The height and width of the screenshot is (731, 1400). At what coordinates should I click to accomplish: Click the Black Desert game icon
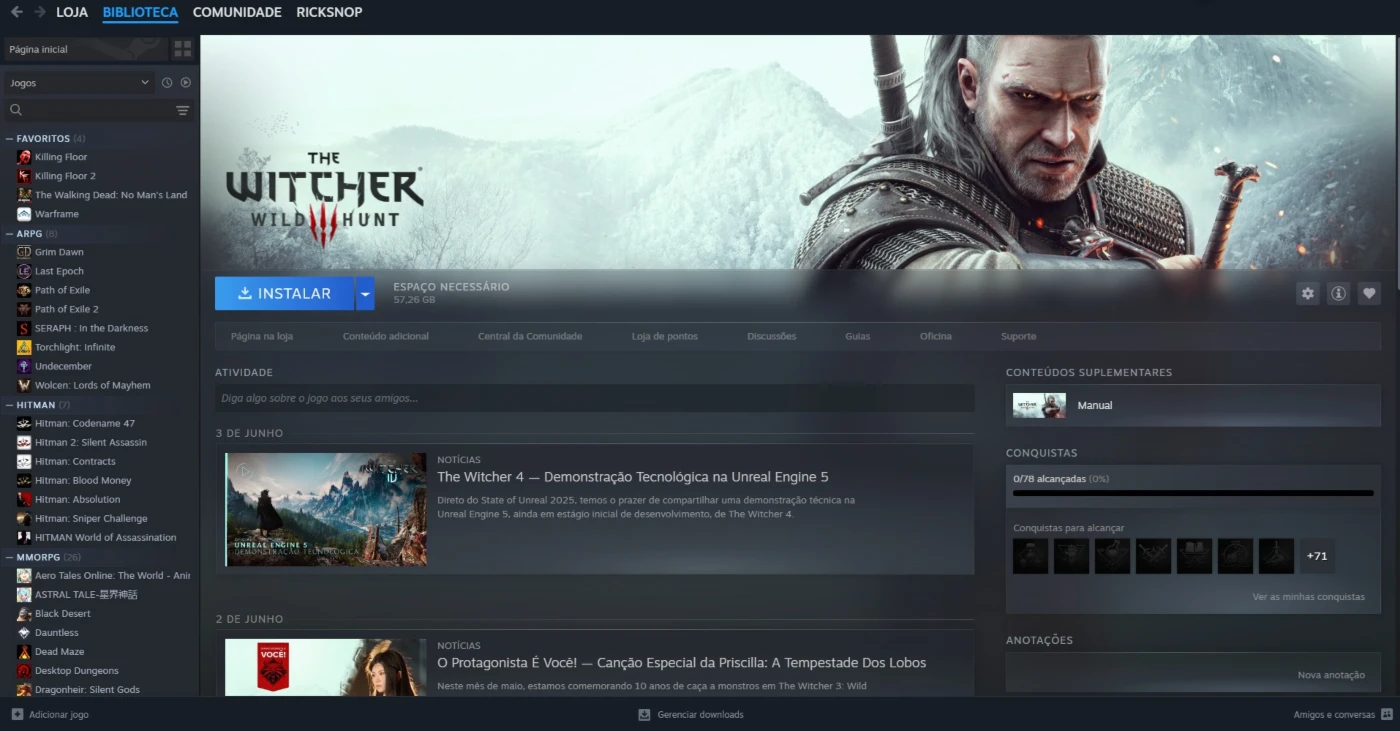[24, 614]
